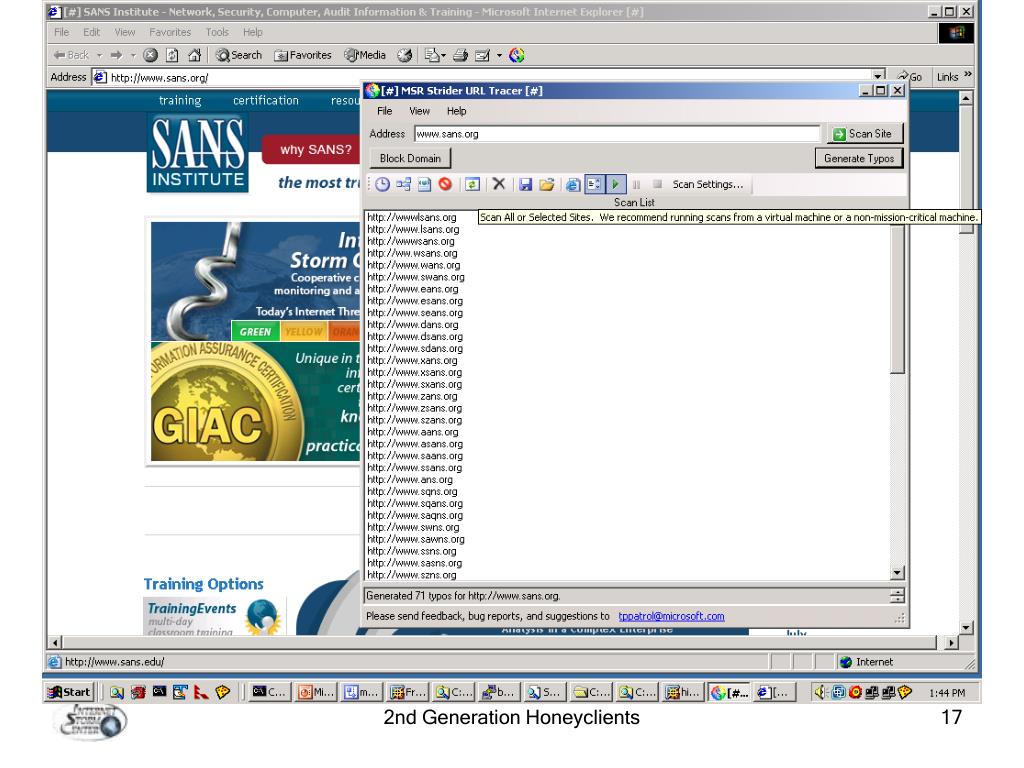This screenshot has width=1024, height=768.
Task: Open the IE address bar dropdown
Action: (879, 76)
